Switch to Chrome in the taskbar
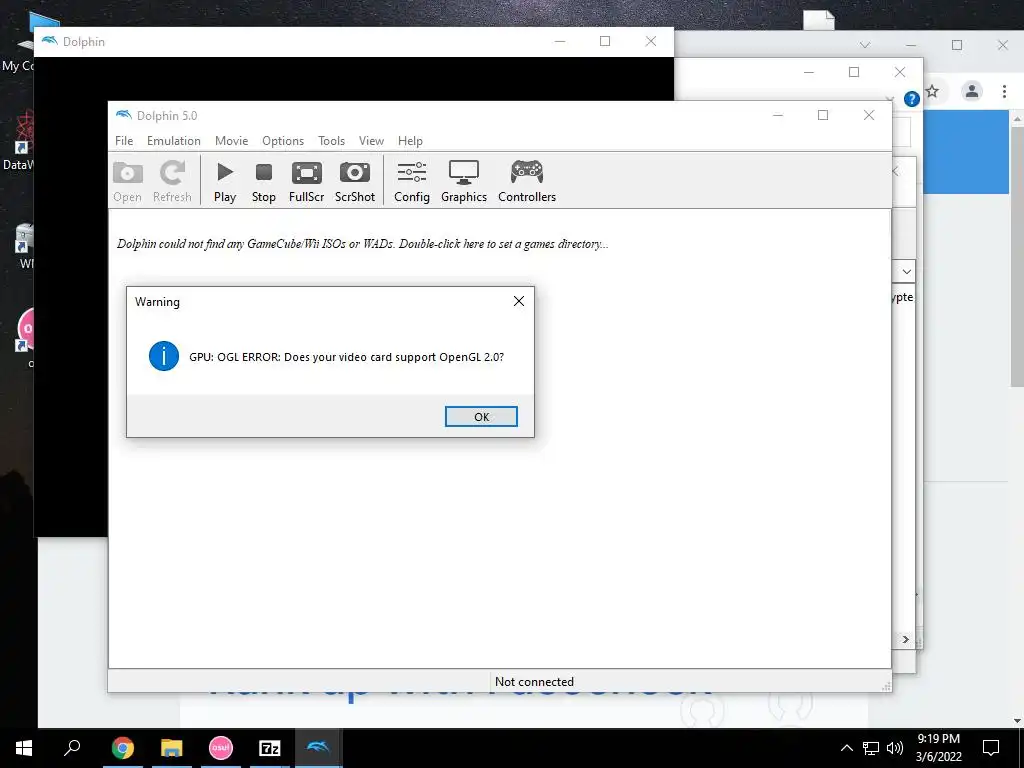 coord(122,748)
